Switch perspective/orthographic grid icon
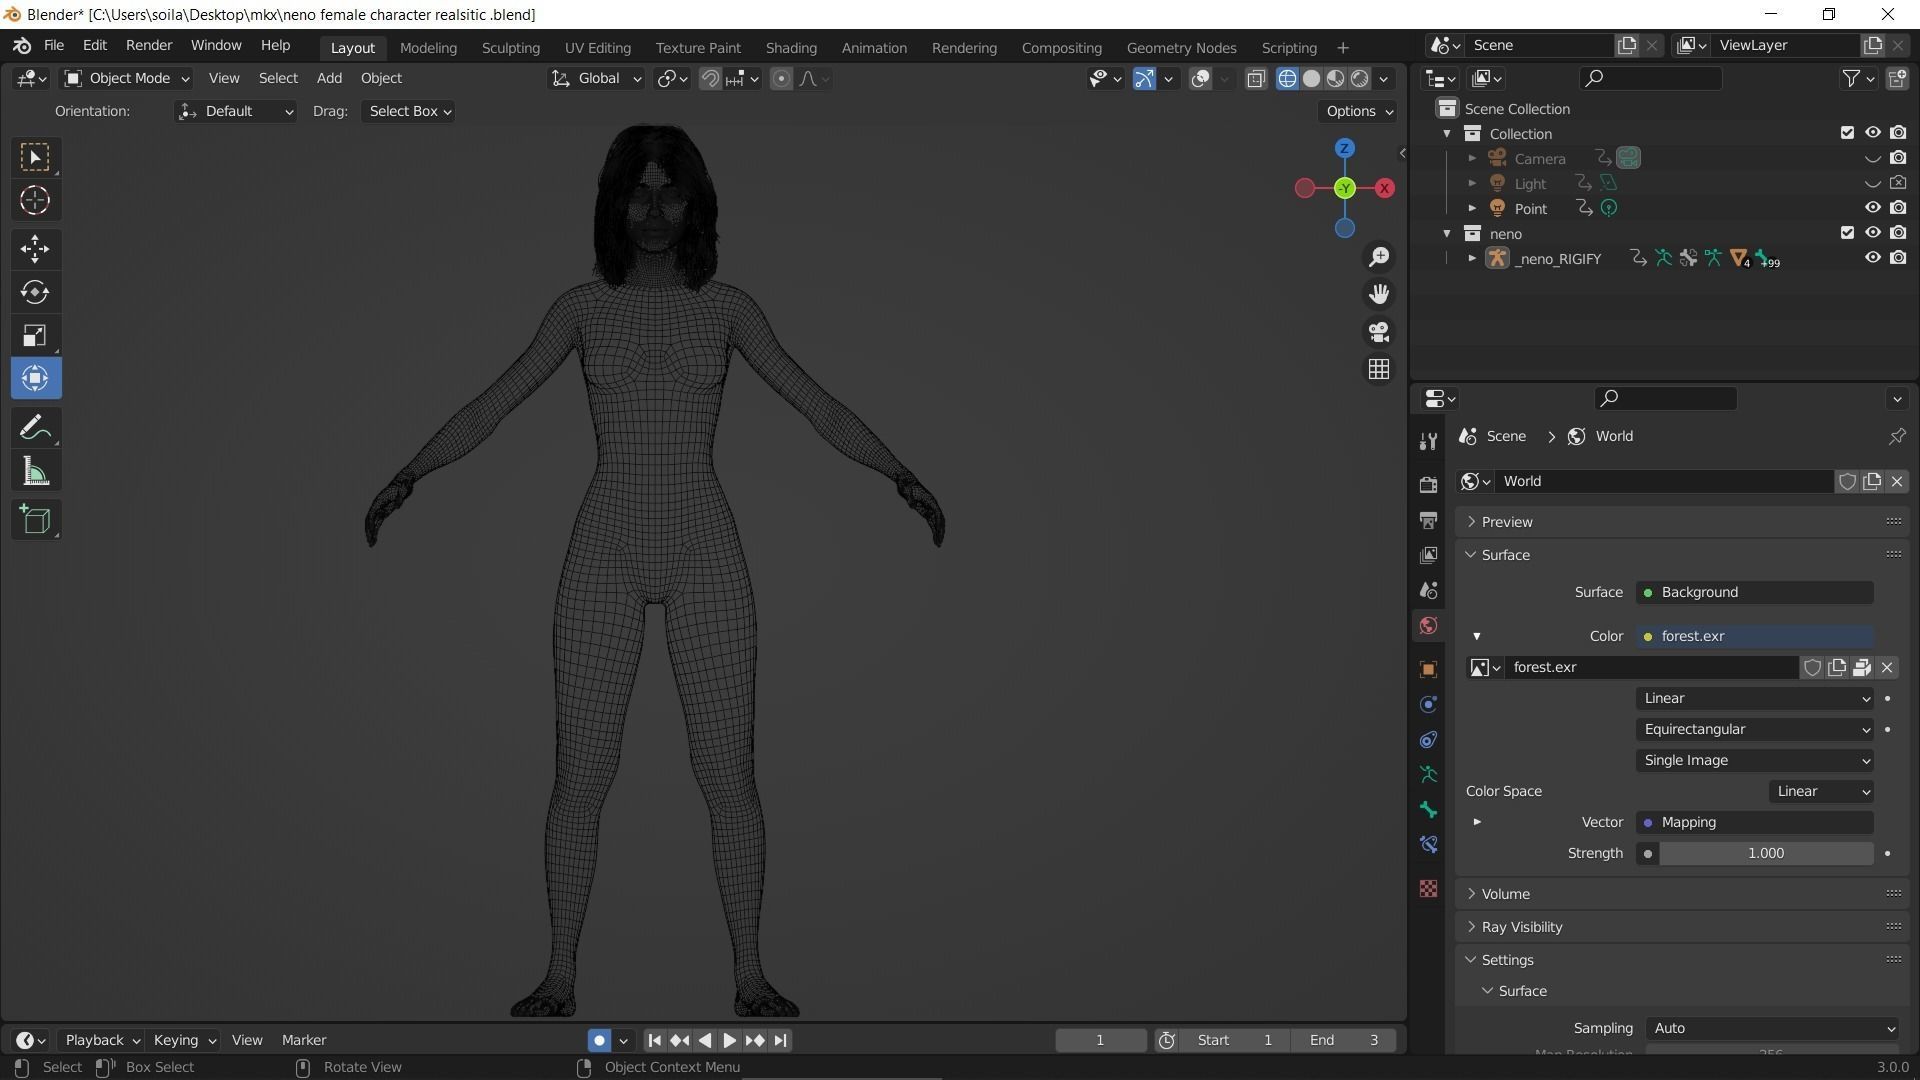 coord(1379,370)
